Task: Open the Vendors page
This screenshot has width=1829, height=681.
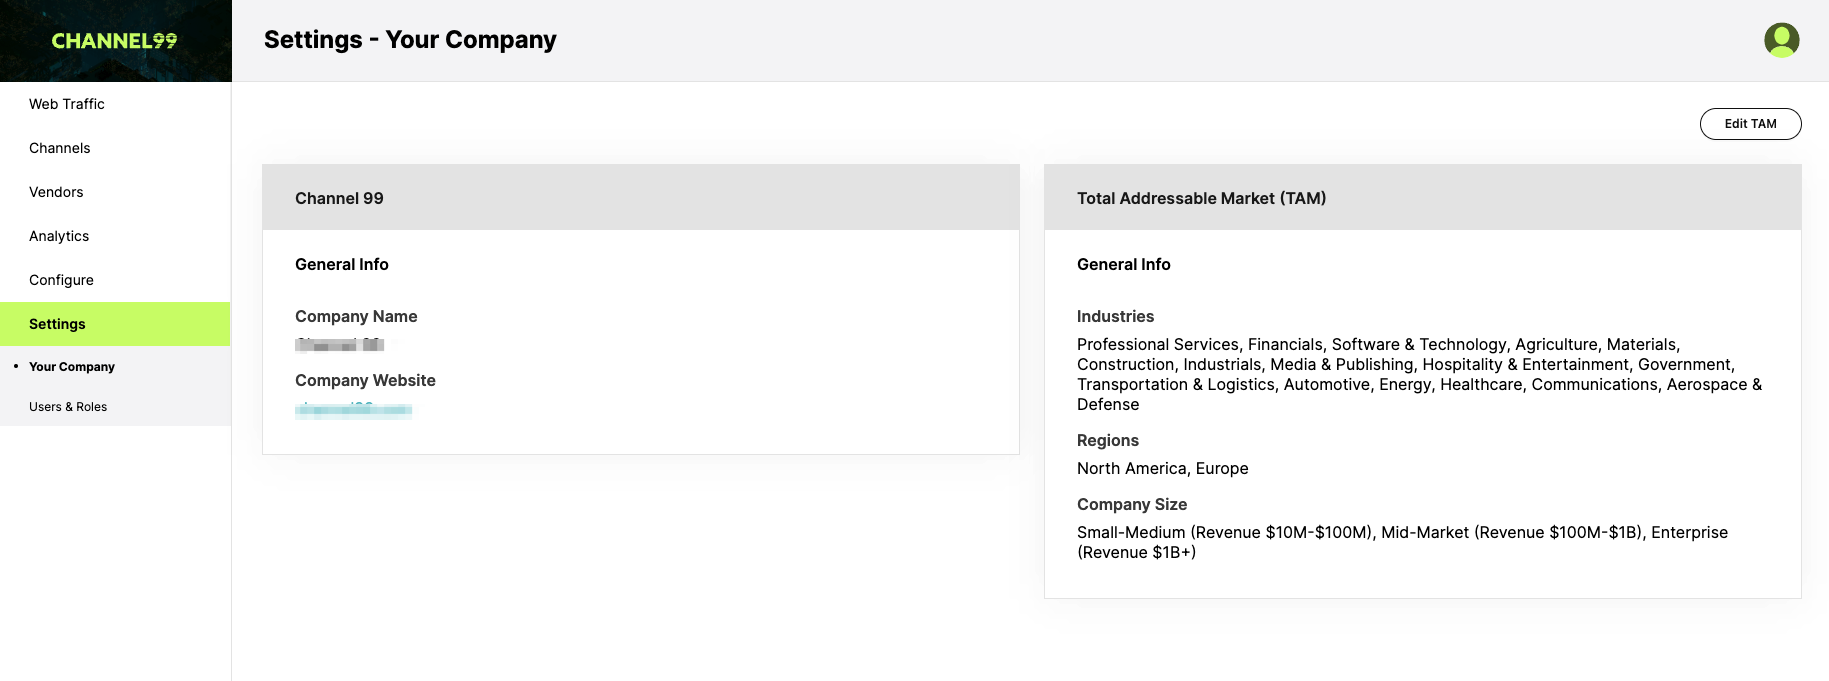Action: pyautogui.click(x=115, y=192)
